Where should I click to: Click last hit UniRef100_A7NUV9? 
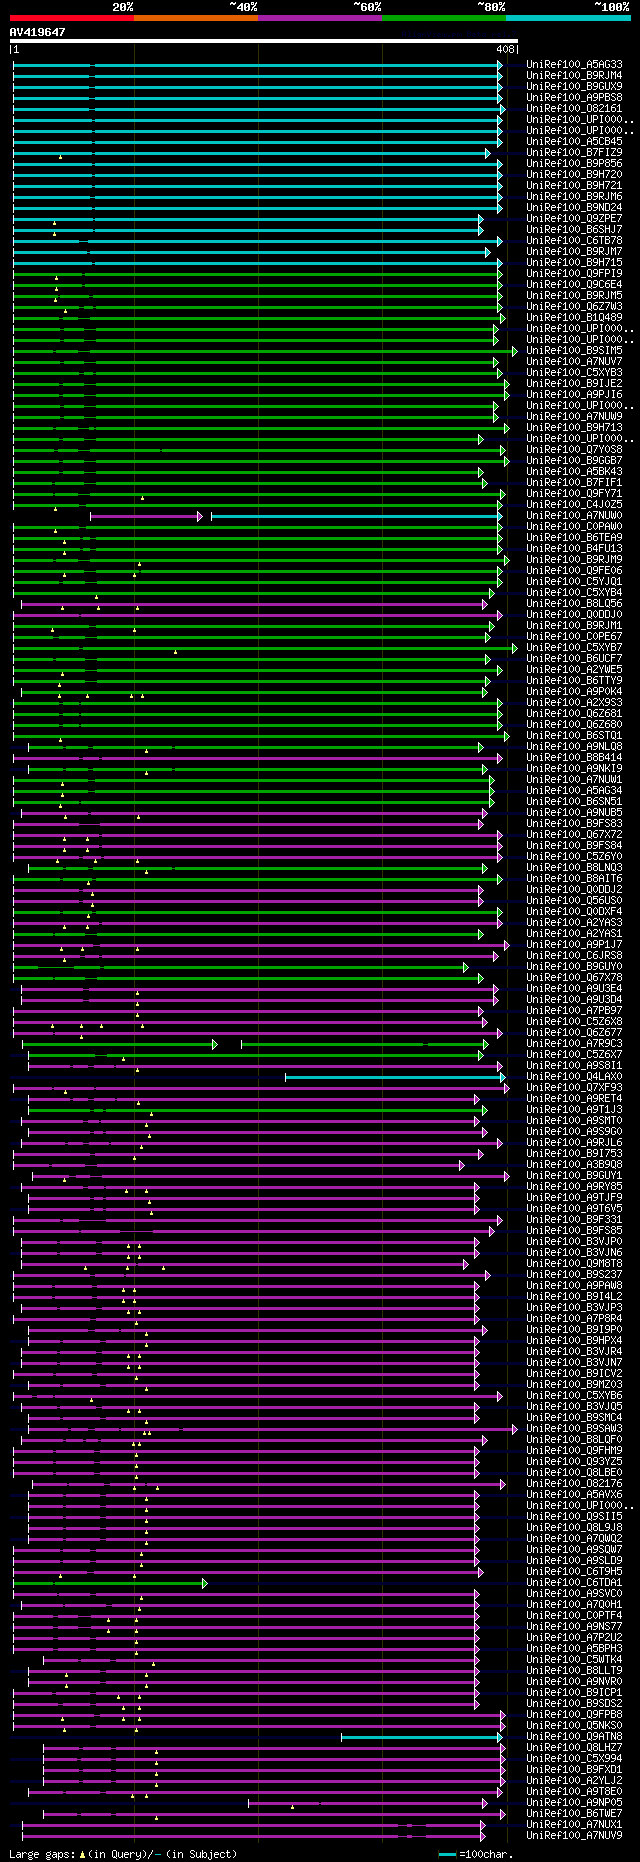(x=574, y=1836)
